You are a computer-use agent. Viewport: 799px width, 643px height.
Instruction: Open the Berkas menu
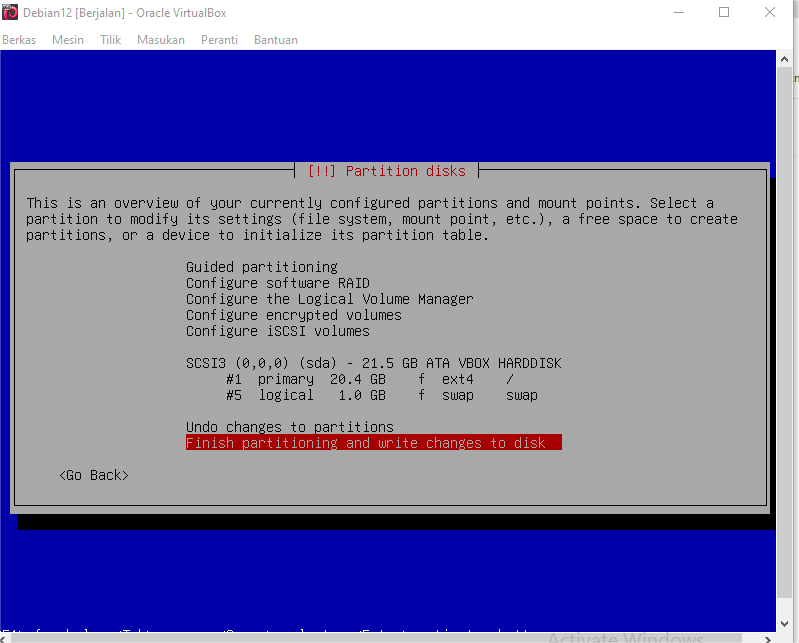(19, 40)
